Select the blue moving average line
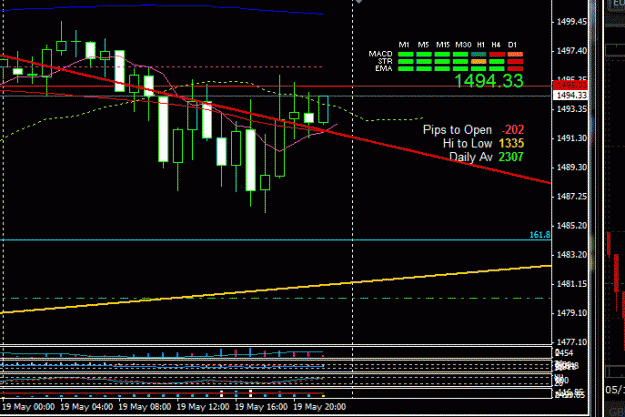The height and width of the screenshot is (417, 625). [x=161, y=6]
